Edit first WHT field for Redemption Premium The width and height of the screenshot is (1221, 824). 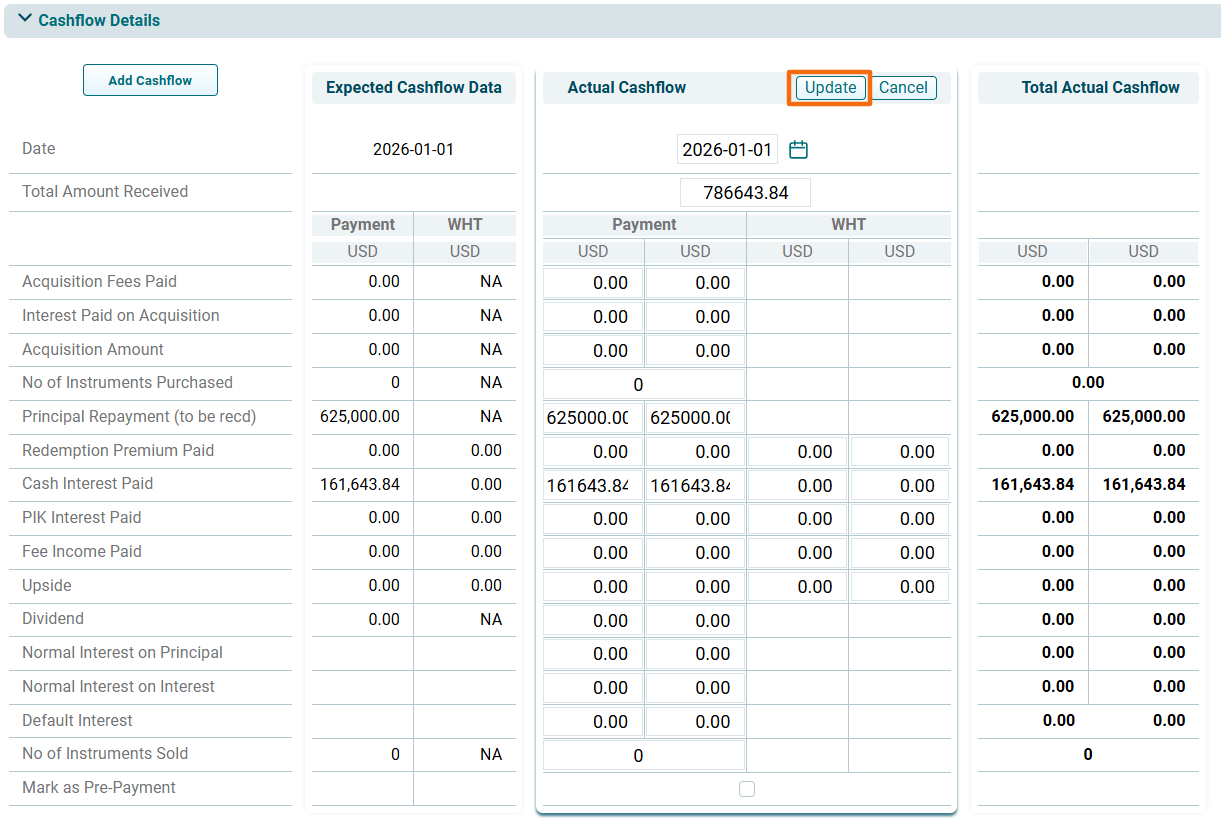pos(797,452)
